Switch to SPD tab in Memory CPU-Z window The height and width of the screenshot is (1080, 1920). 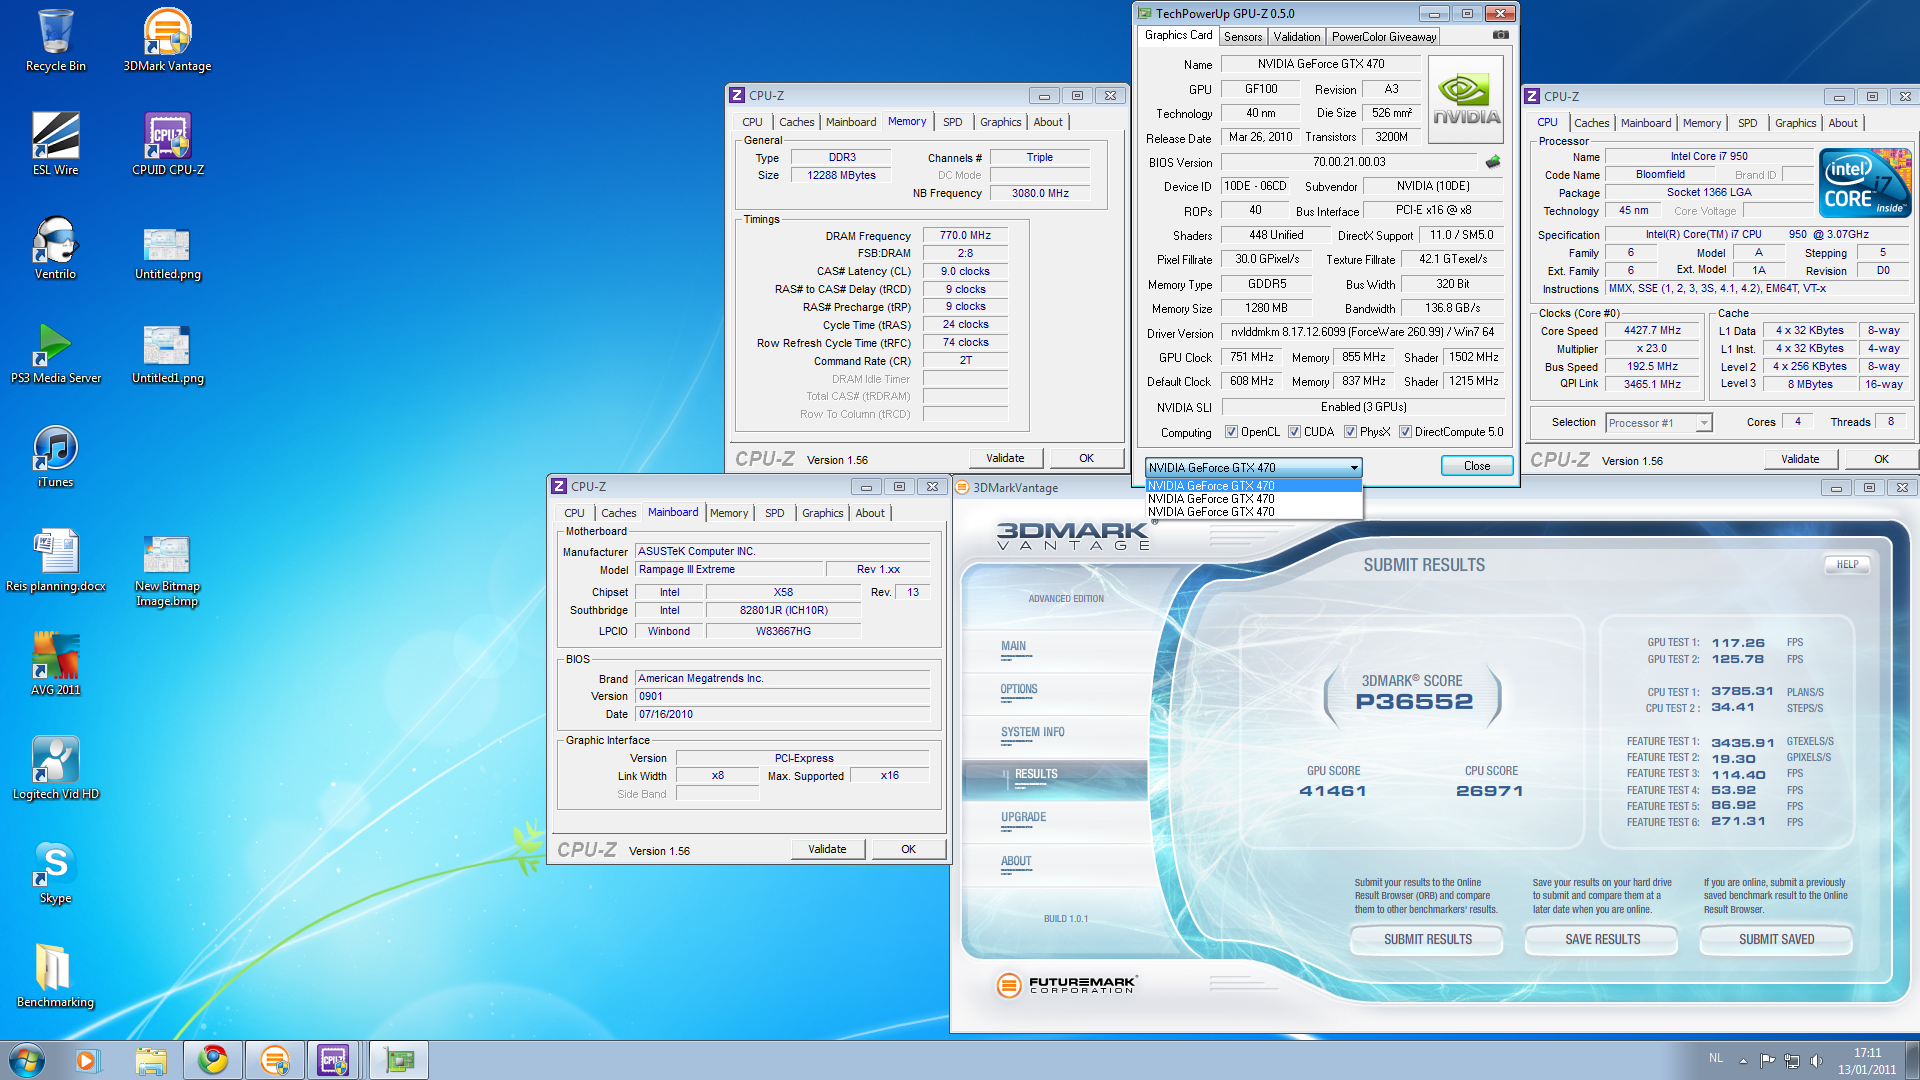(953, 122)
